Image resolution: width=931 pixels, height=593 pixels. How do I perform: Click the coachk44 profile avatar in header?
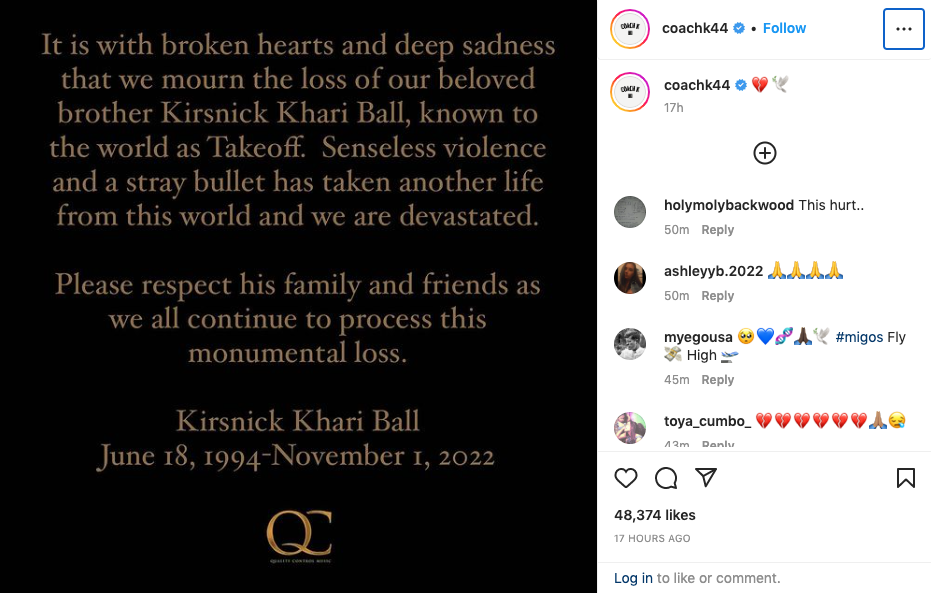tap(630, 28)
